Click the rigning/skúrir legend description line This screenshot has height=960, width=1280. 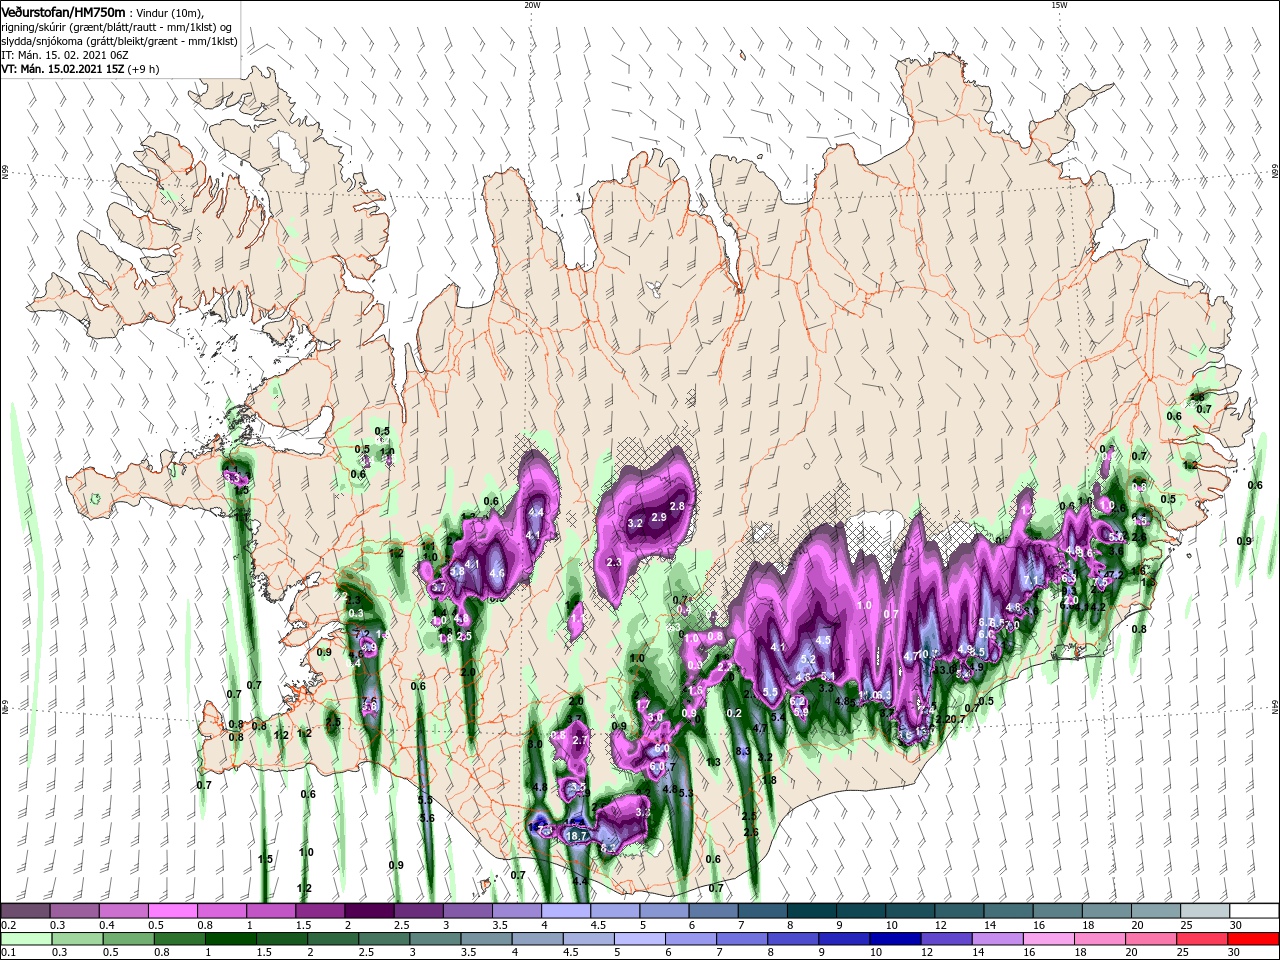click(117, 26)
